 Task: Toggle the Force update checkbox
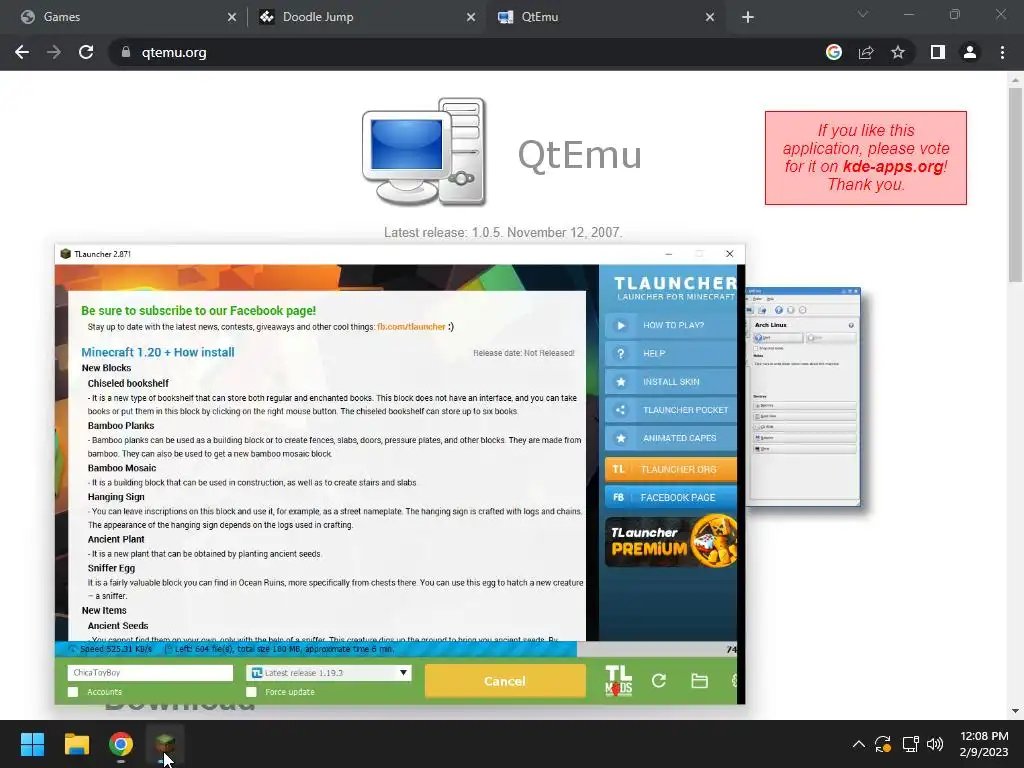(251, 692)
